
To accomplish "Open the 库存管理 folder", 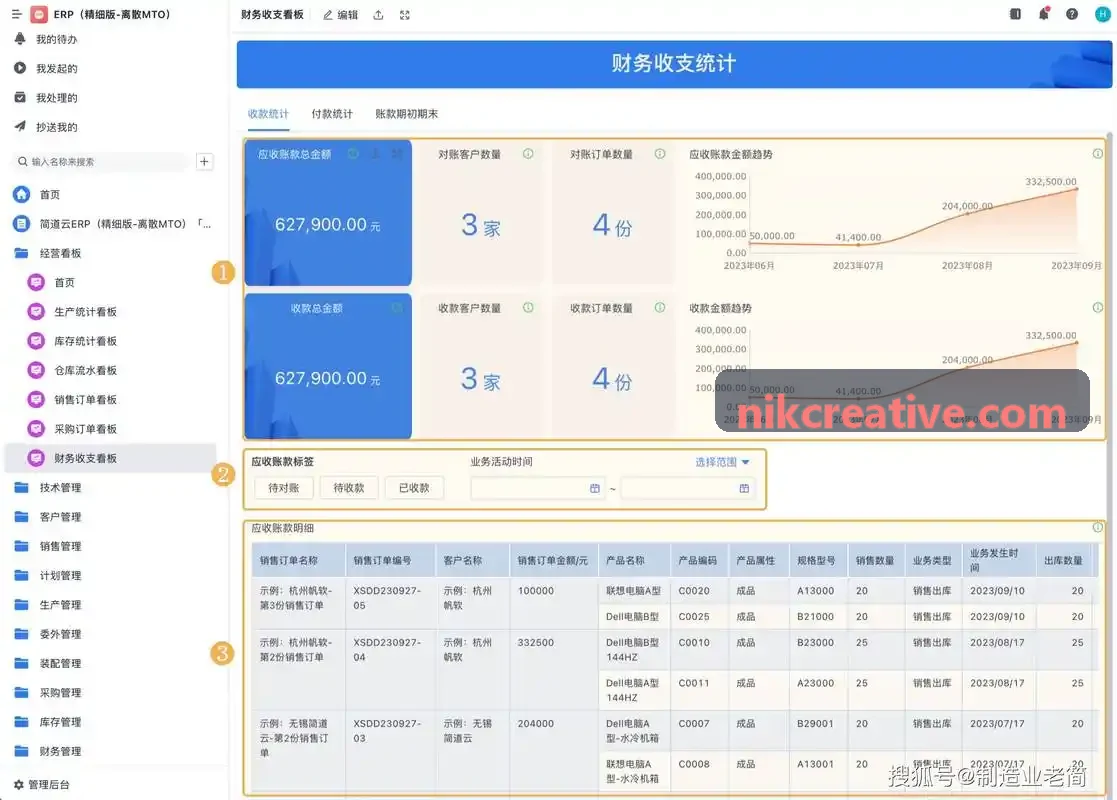I will point(61,722).
